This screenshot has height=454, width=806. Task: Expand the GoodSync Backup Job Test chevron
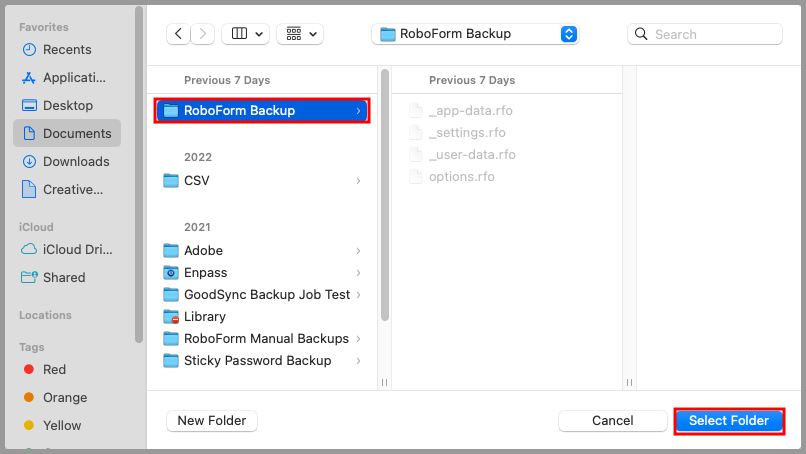pyautogui.click(x=358, y=295)
